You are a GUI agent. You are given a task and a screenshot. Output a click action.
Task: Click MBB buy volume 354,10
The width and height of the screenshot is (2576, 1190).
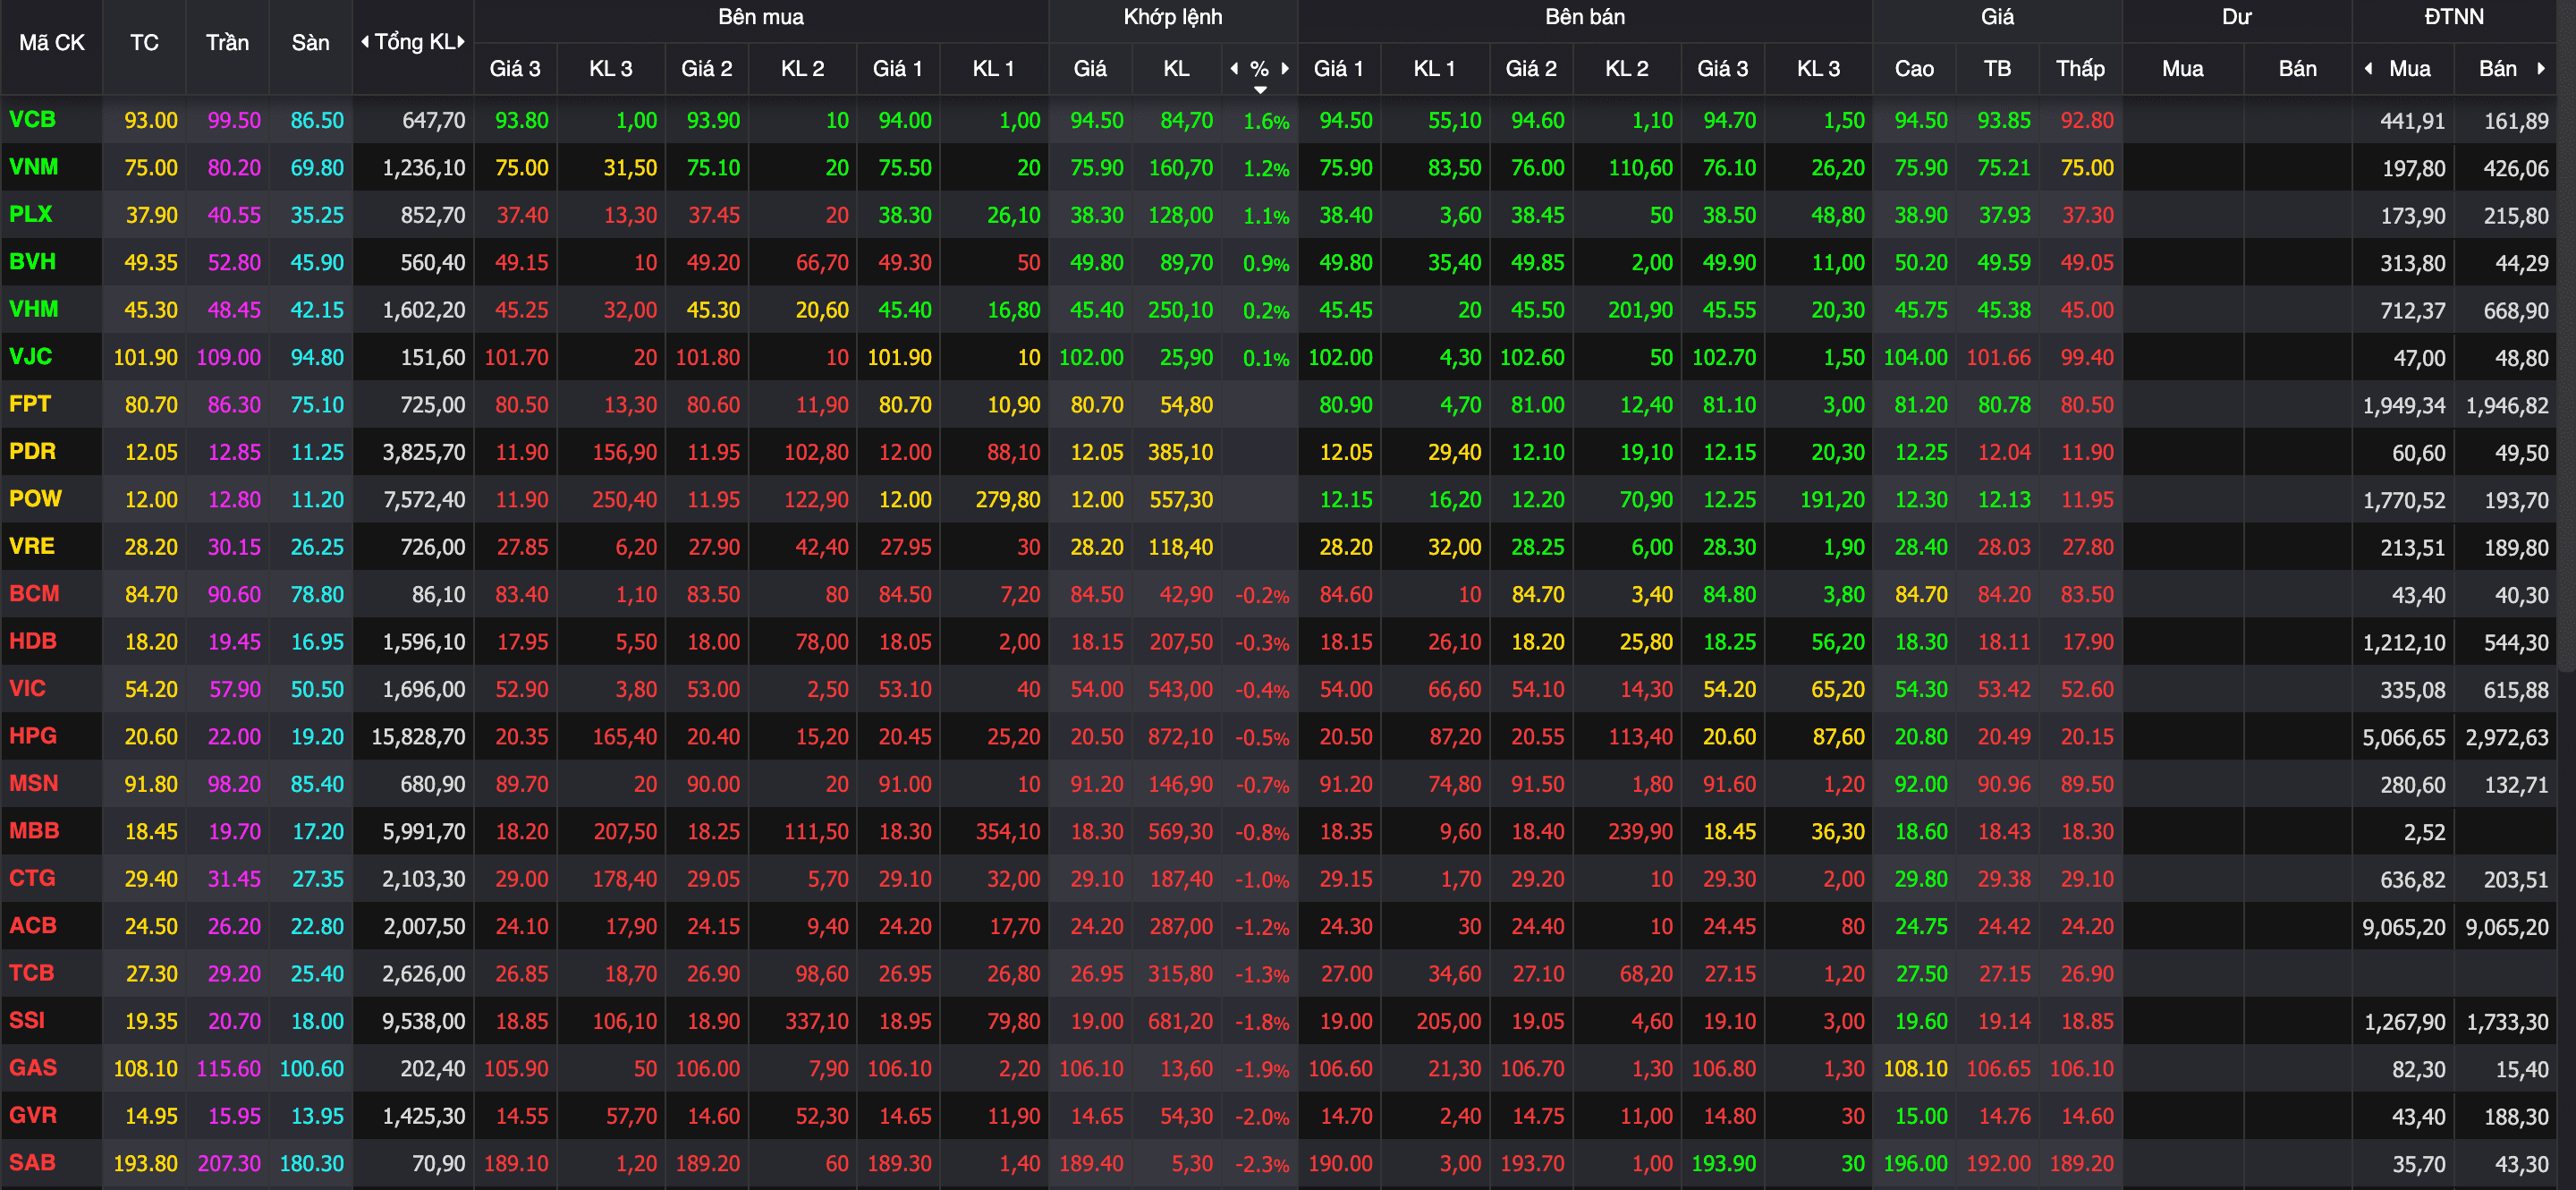(1008, 831)
